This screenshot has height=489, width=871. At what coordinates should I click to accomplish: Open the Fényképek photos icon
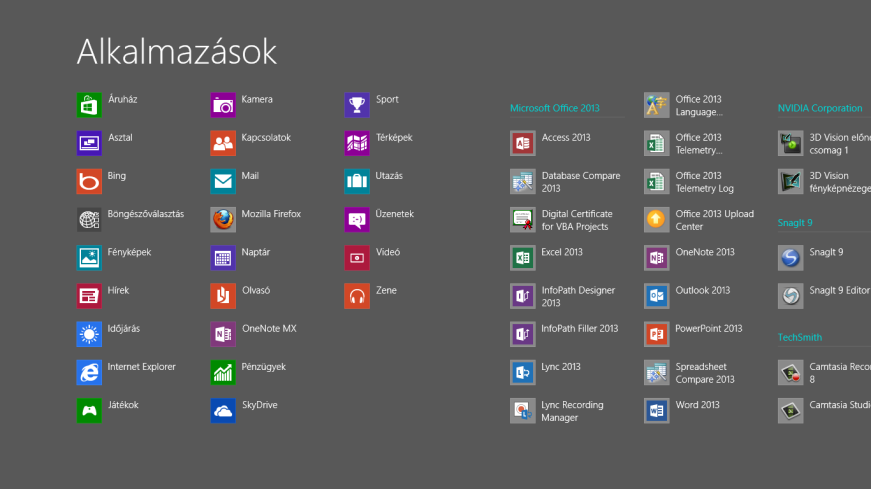[x=89, y=258]
